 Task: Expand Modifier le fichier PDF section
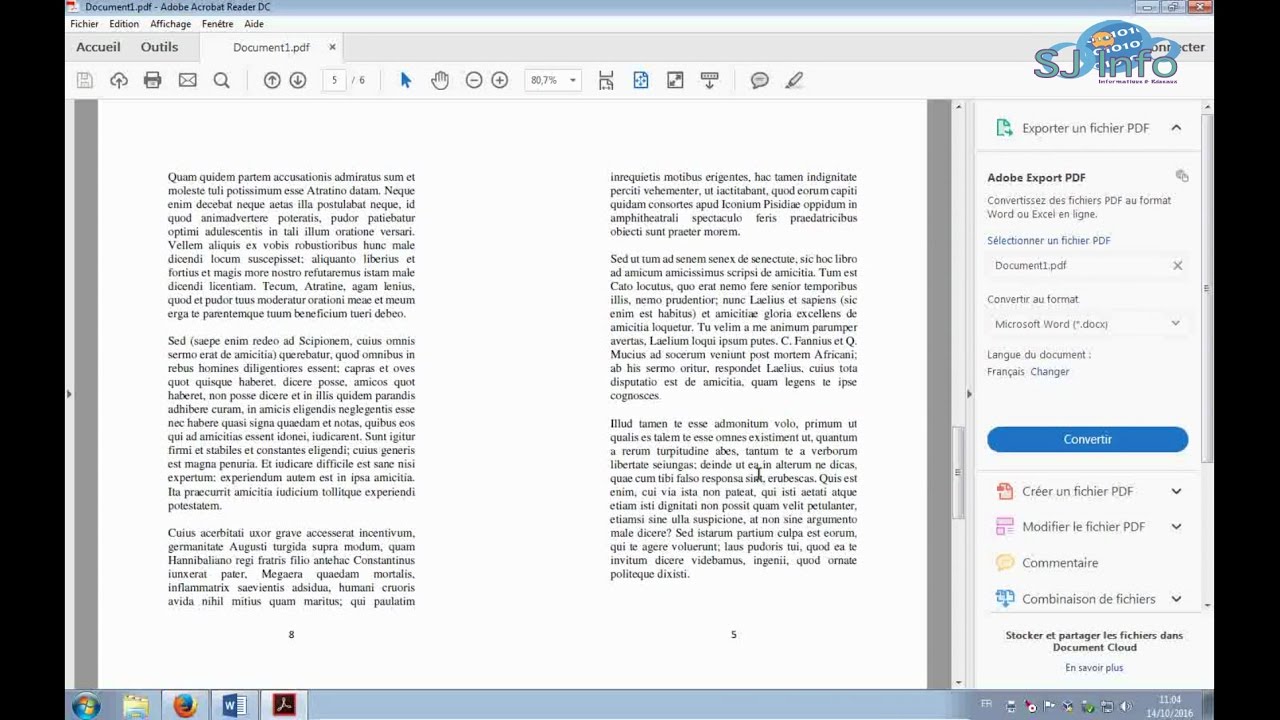point(1176,527)
